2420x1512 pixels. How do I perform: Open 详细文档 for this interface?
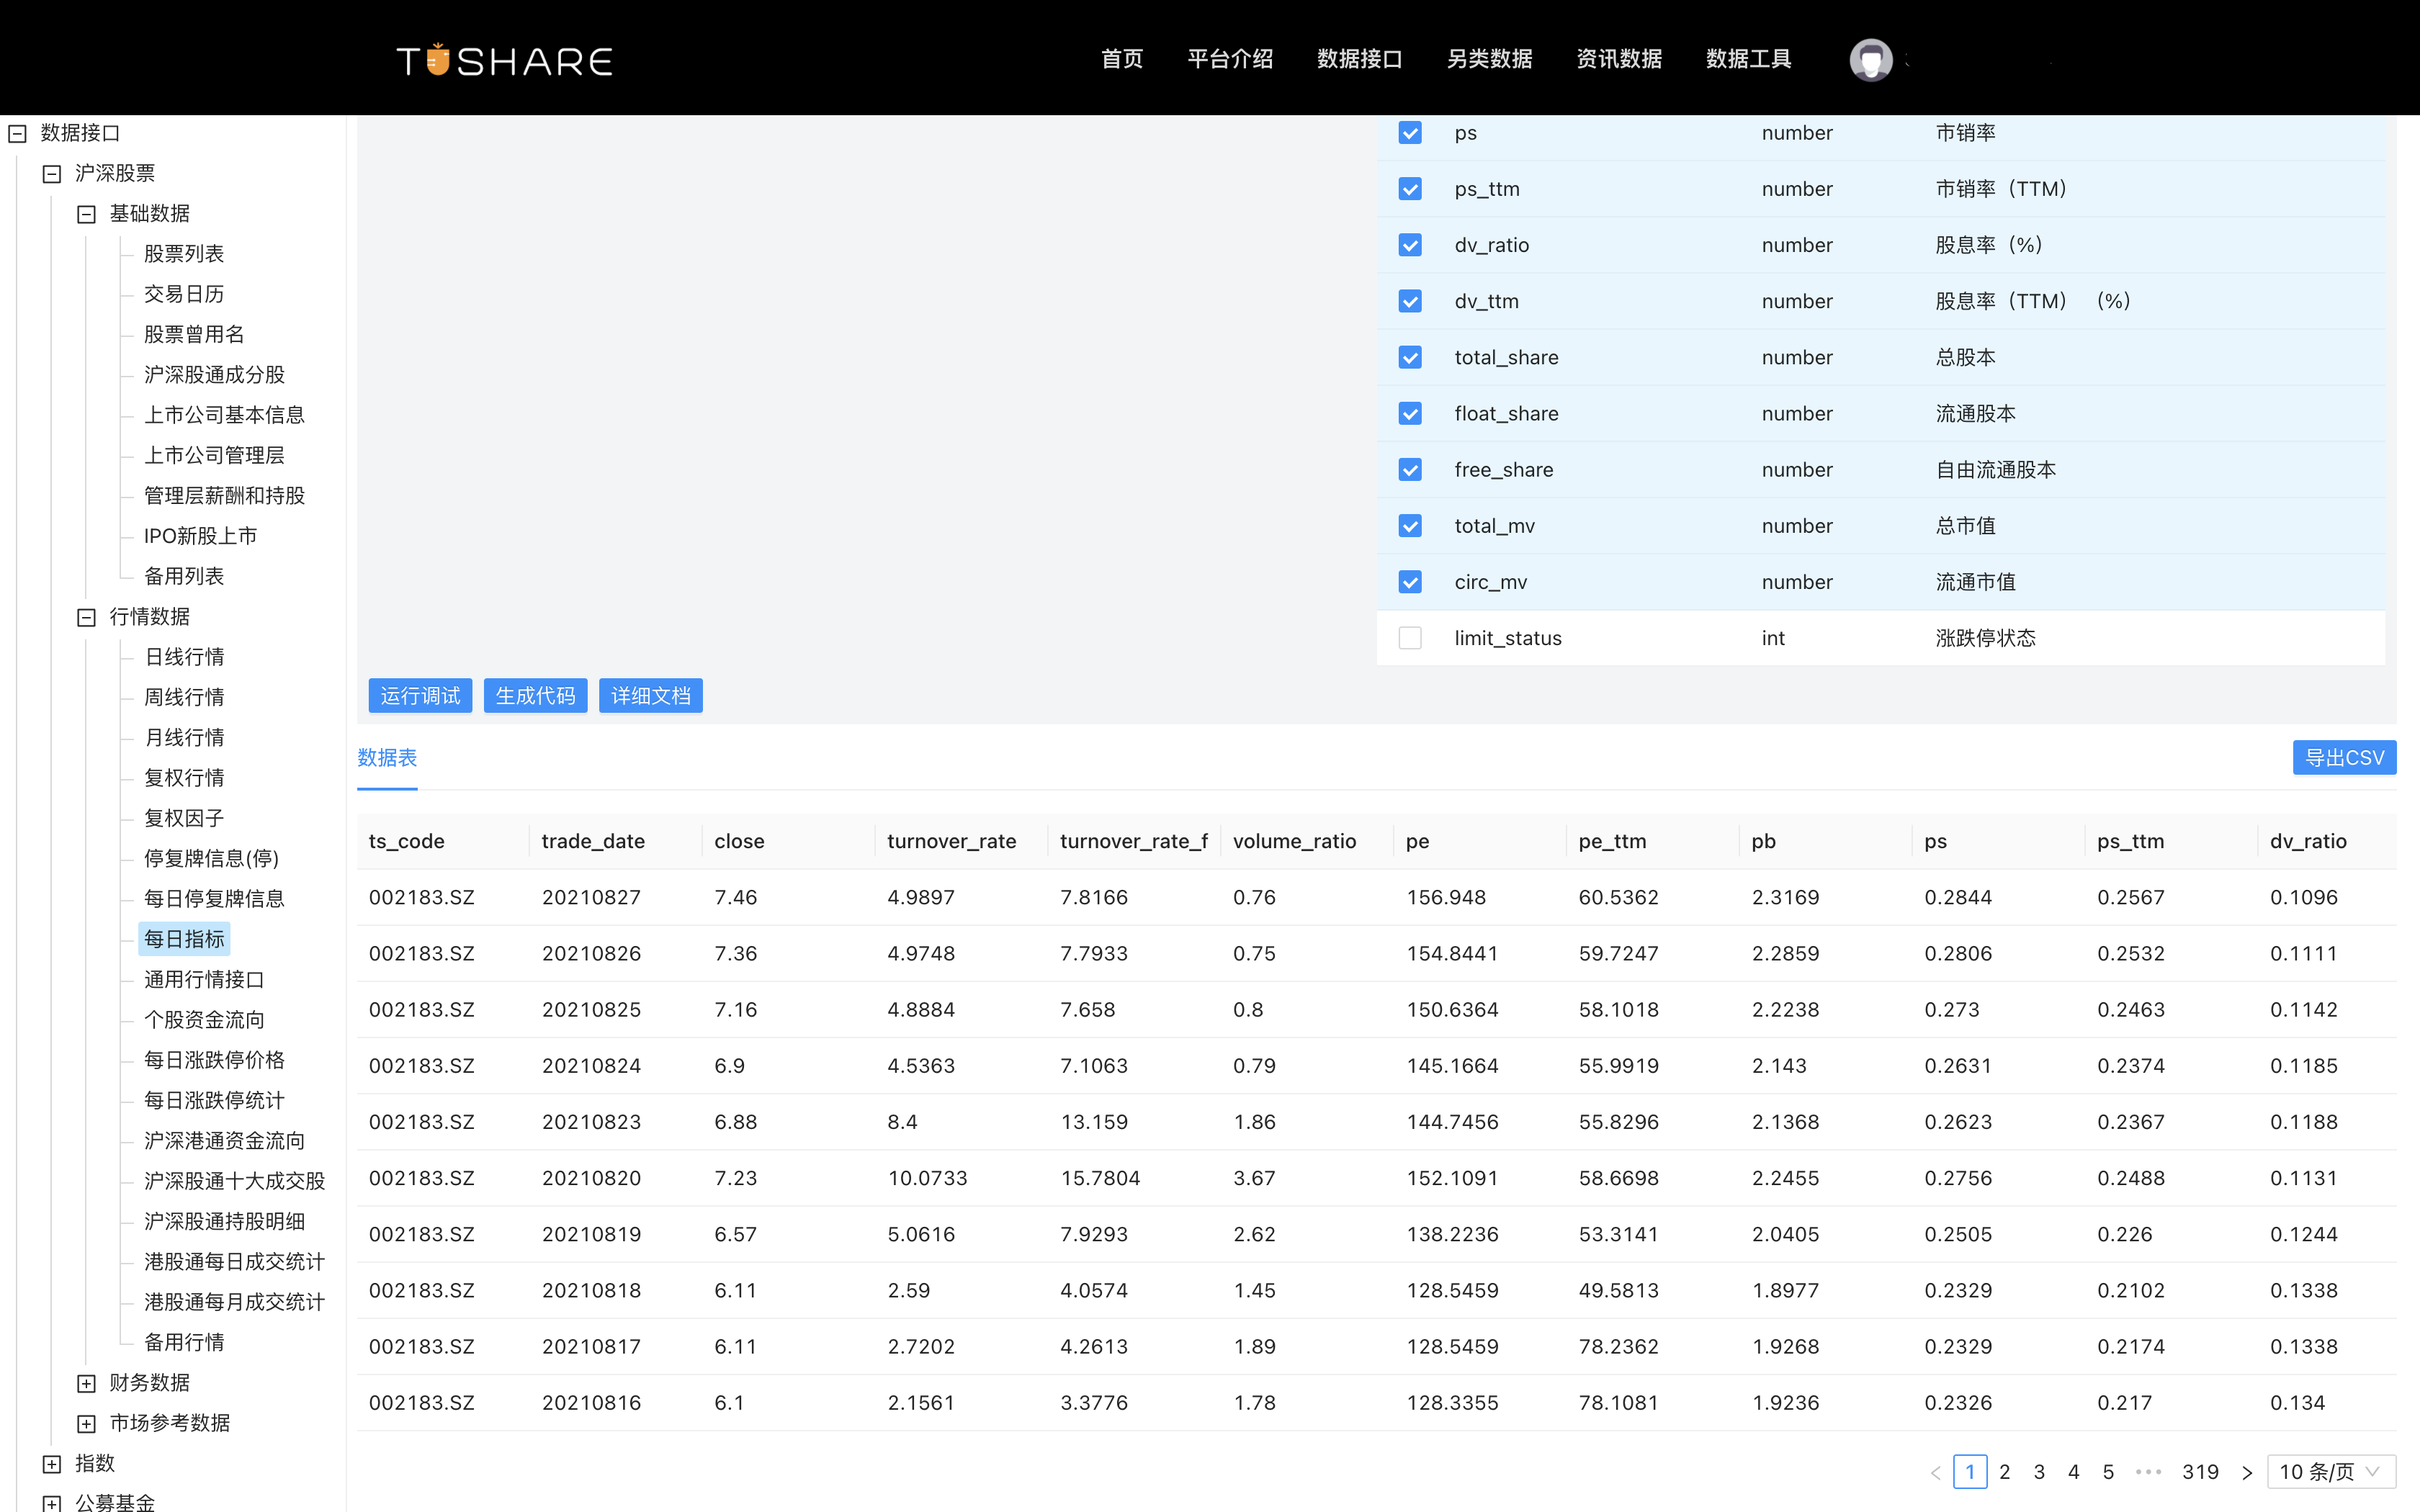pos(650,695)
